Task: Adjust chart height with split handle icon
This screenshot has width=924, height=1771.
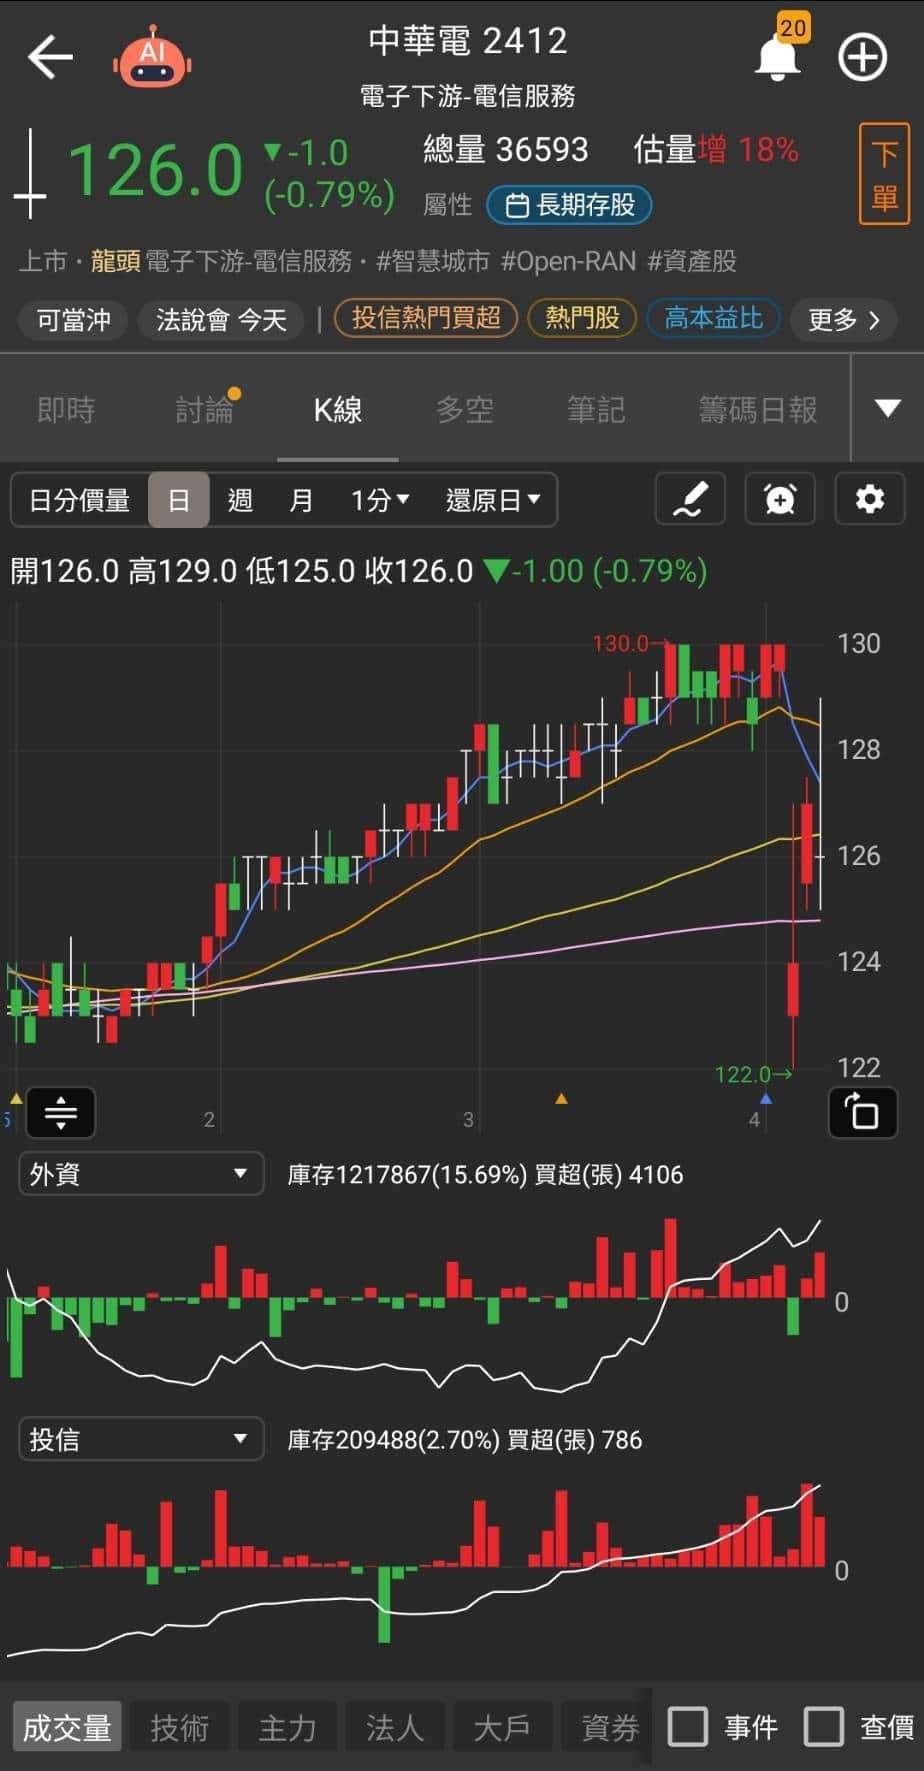Action: (61, 1112)
